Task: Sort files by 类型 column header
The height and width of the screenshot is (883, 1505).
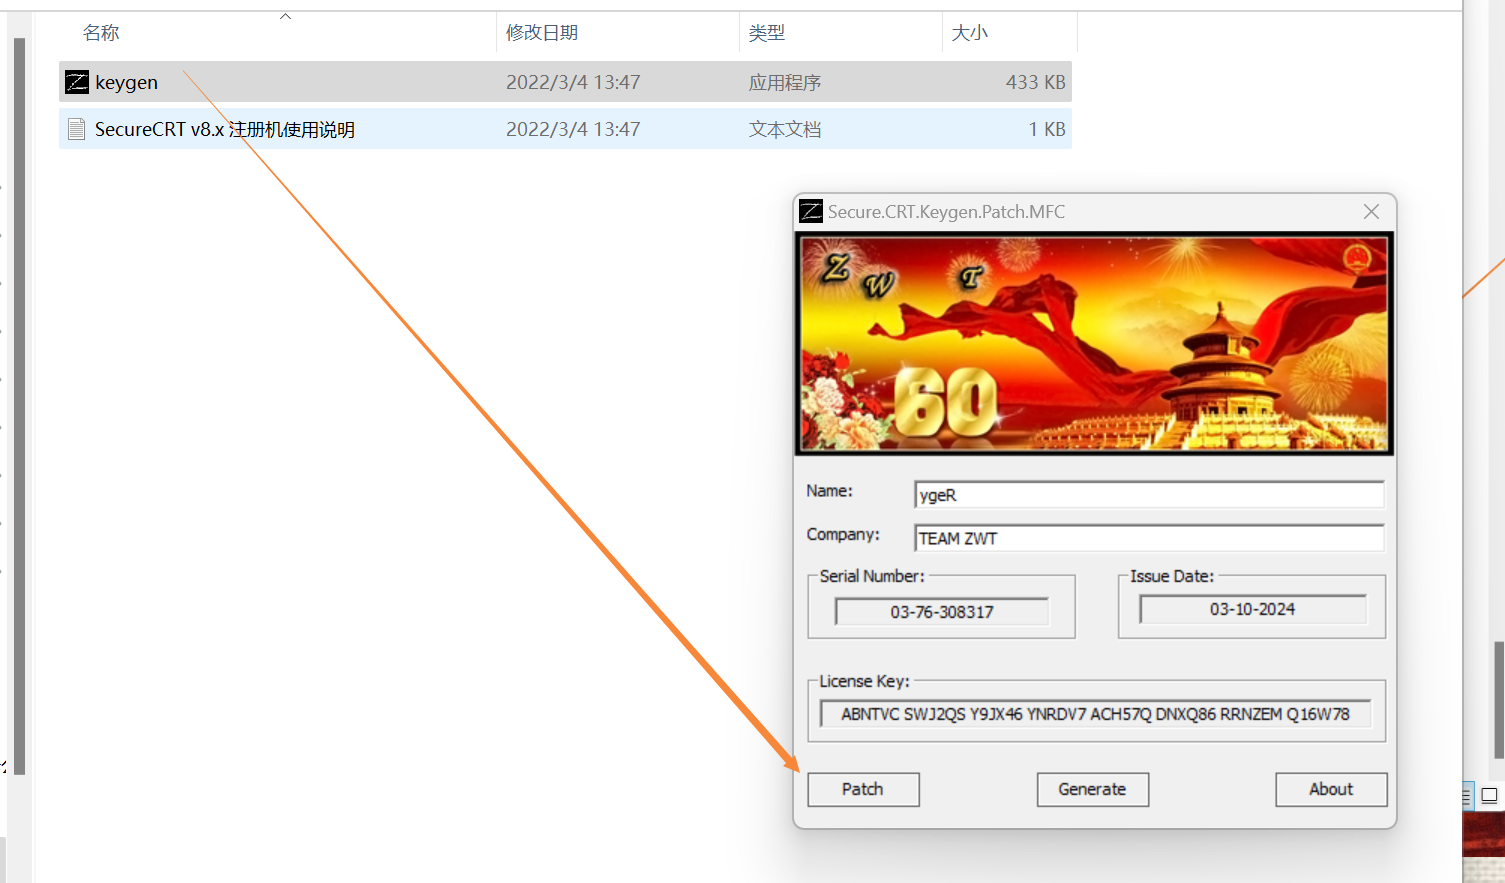Action: pyautogui.click(x=767, y=33)
